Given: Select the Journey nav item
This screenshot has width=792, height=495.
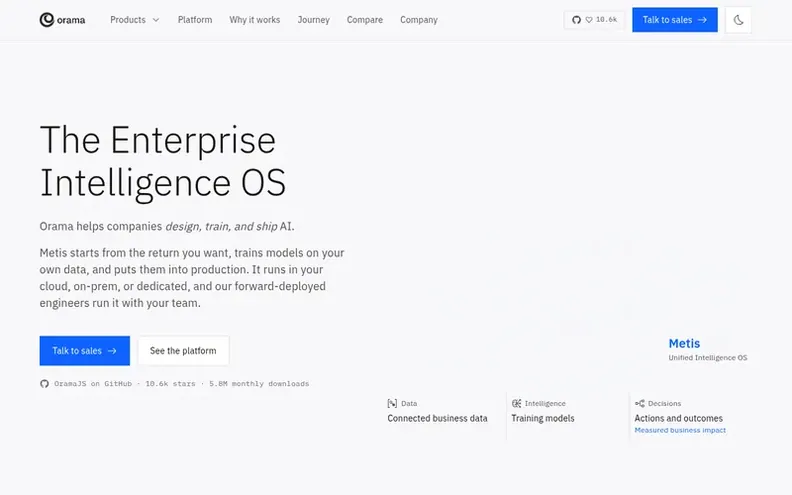Looking at the screenshot, I should (x=313, y=20).
